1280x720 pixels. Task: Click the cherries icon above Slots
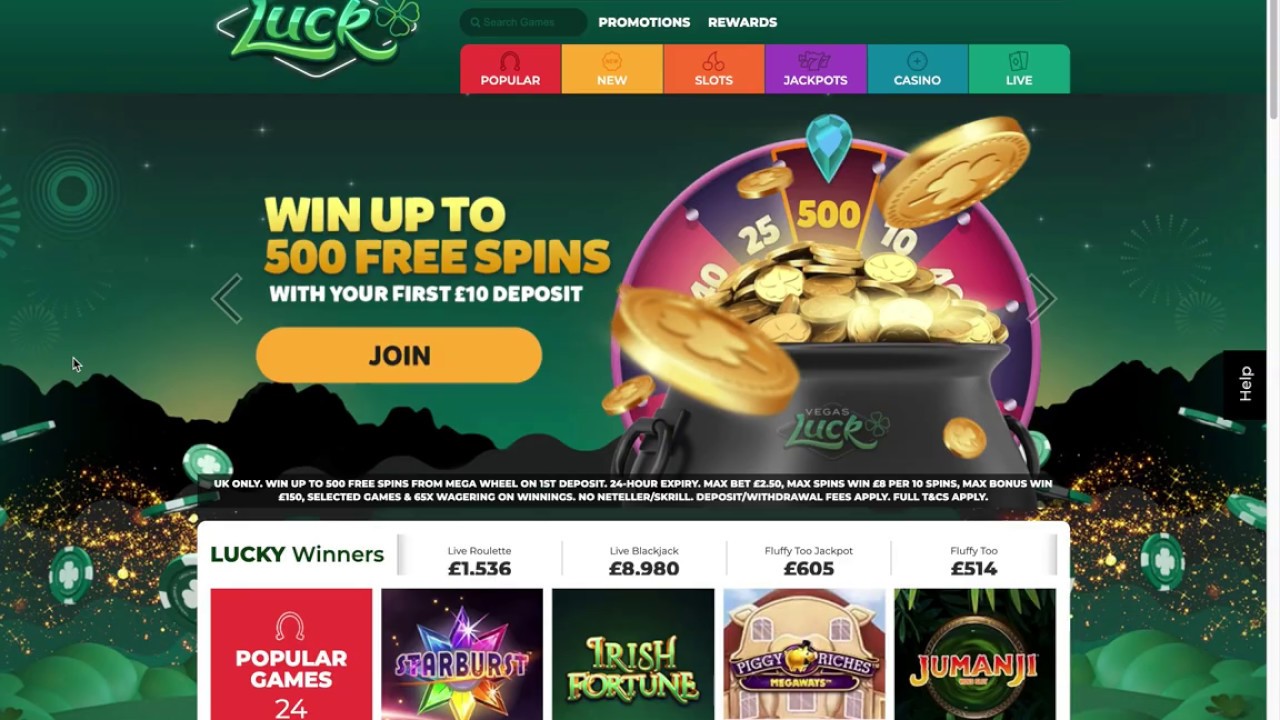713,61
